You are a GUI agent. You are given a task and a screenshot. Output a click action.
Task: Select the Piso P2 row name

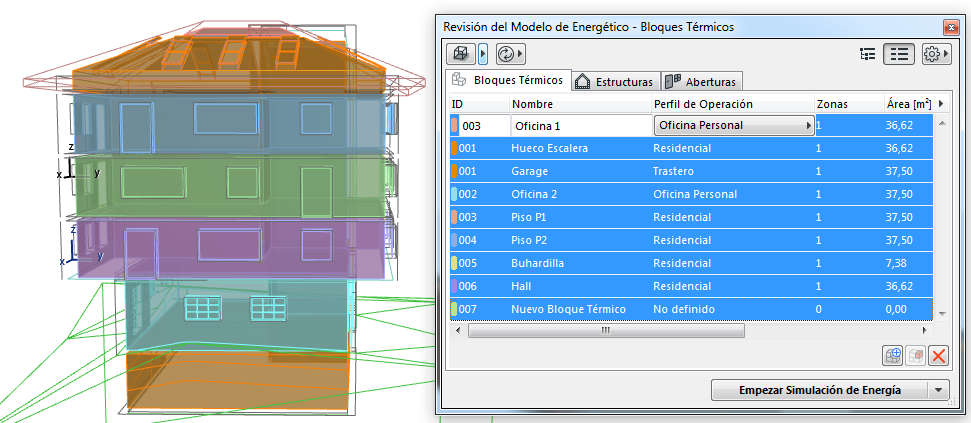(528, 240)
